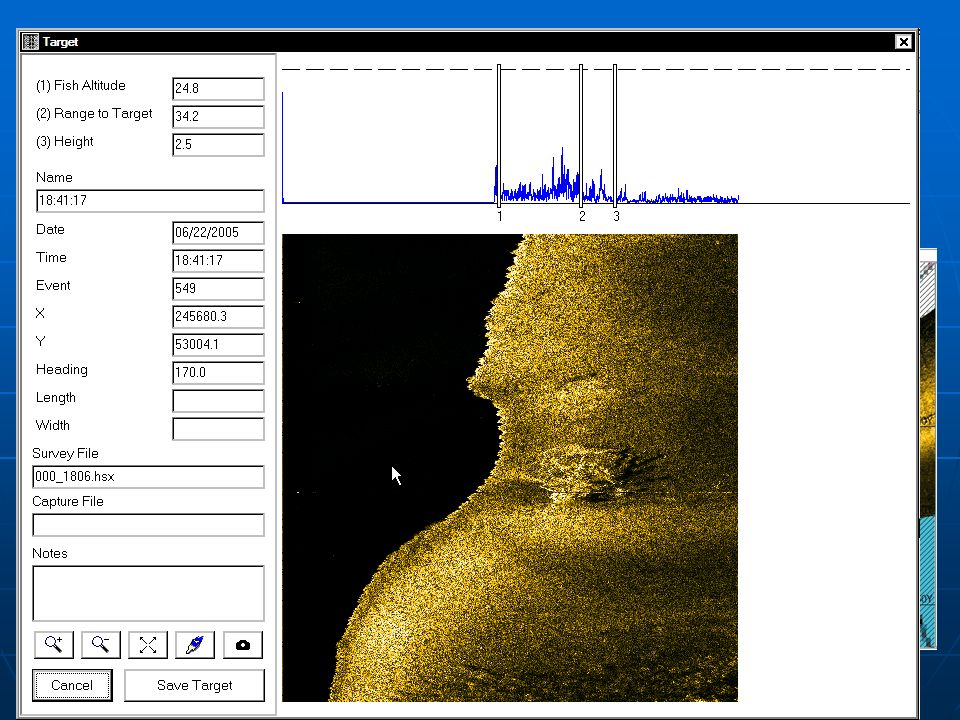
Task: Click the "(1) Fish Altitude" label
Action: pos(81,86)
